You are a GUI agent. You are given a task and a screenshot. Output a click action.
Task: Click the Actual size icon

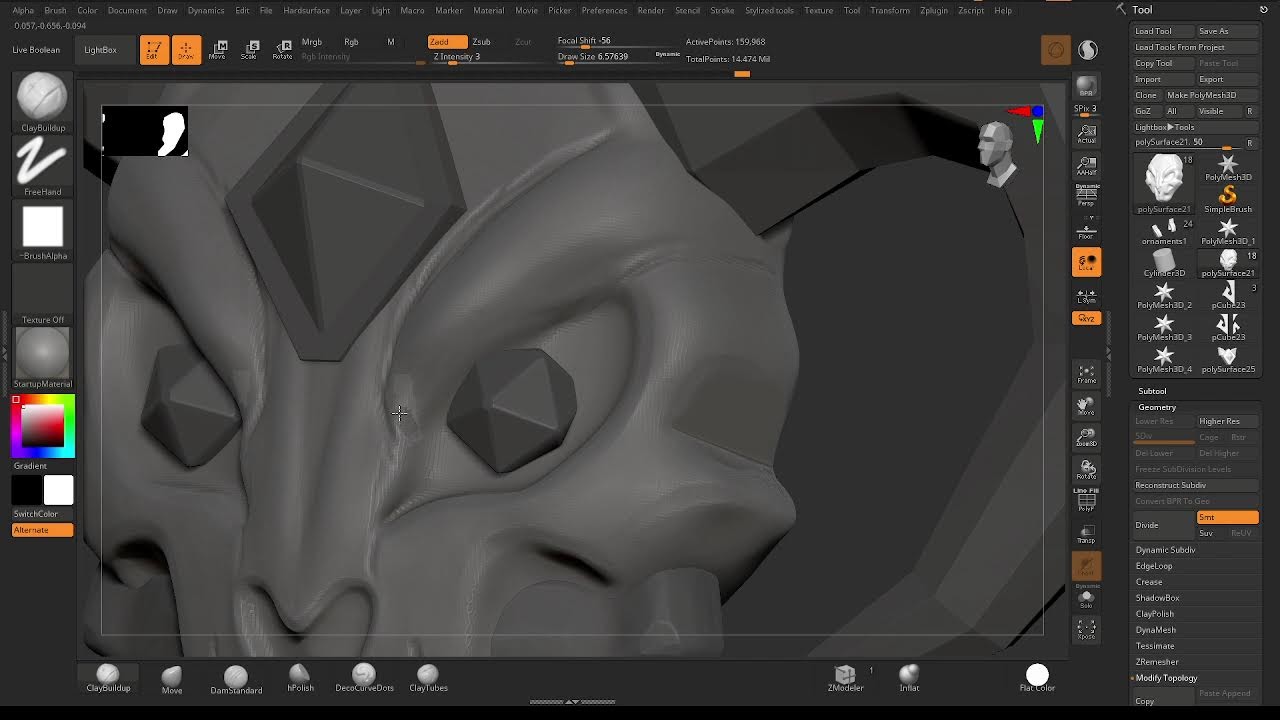[x=1086, y=134]
